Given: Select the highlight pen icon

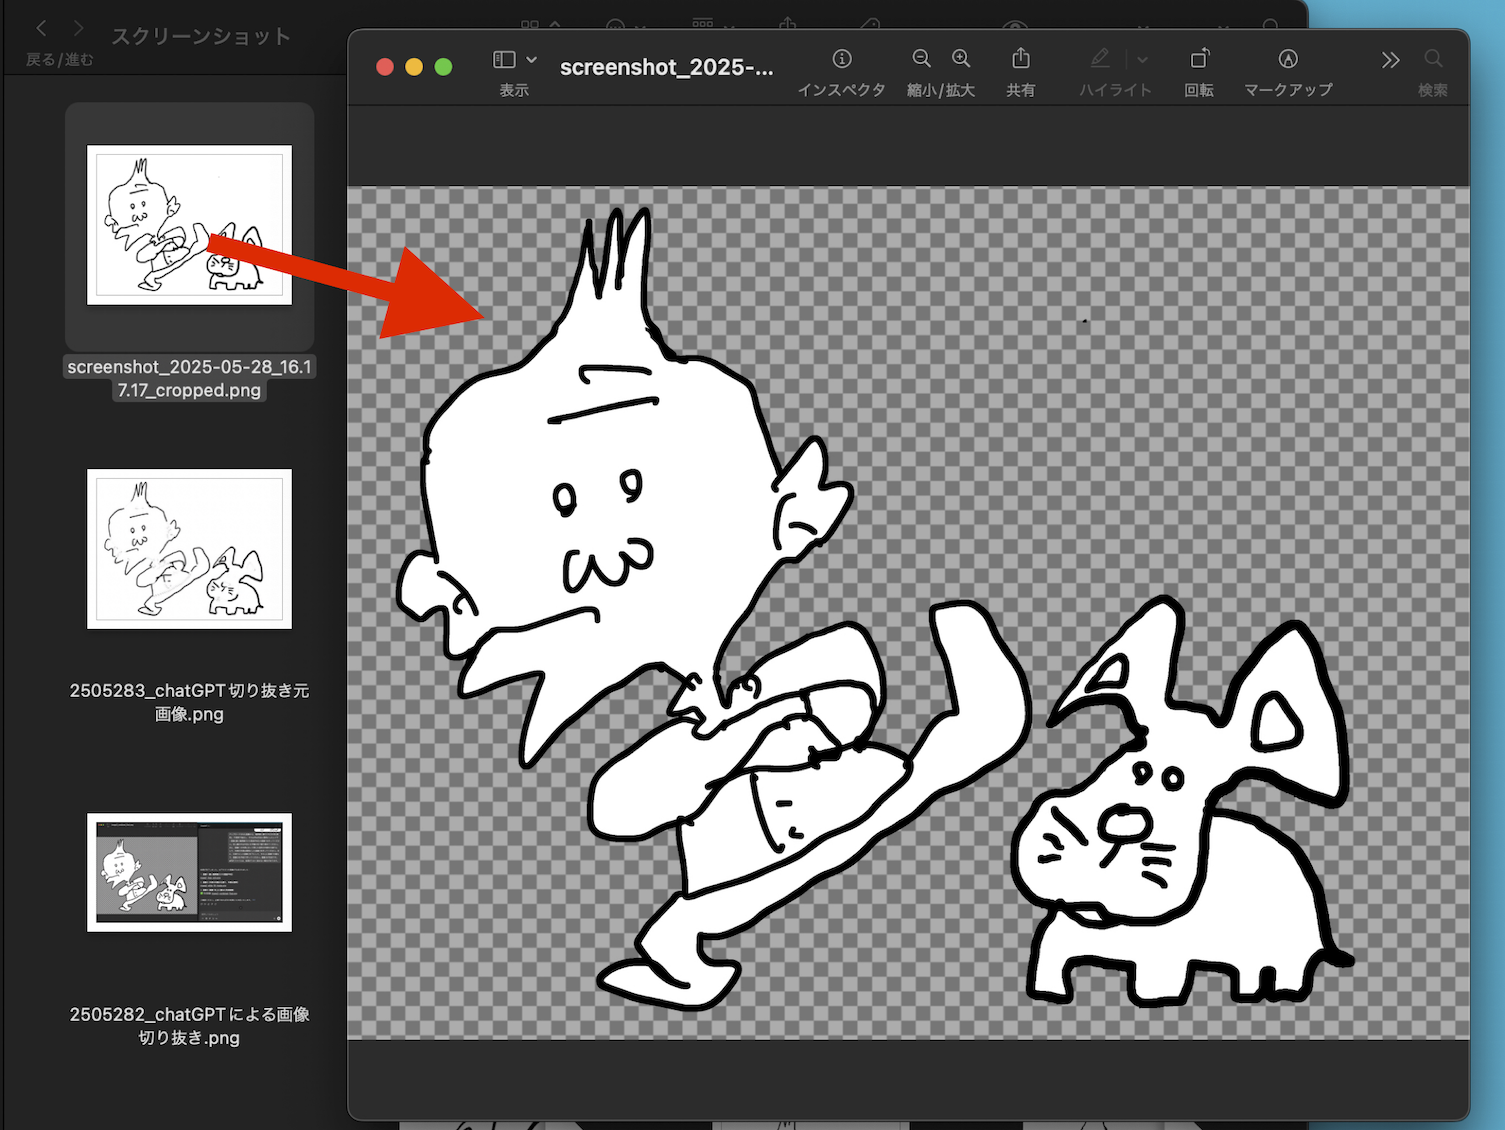Looking at the screenshot, I should [1100, 59].
